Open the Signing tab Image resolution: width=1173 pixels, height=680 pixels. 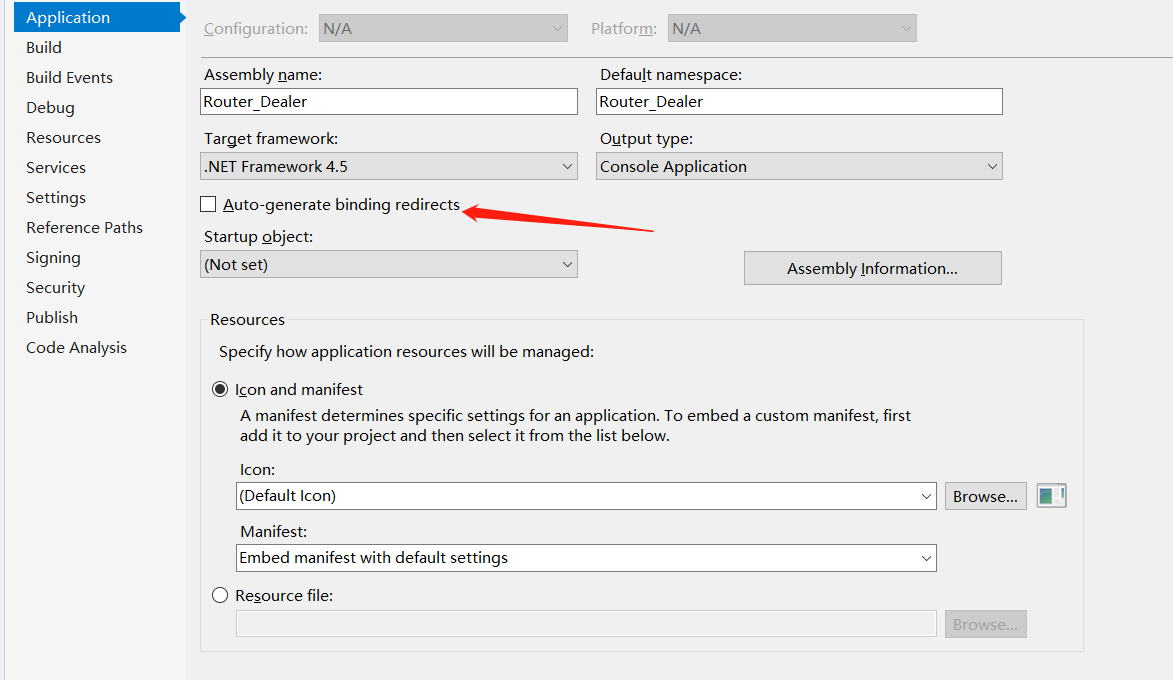coord(53,257)
